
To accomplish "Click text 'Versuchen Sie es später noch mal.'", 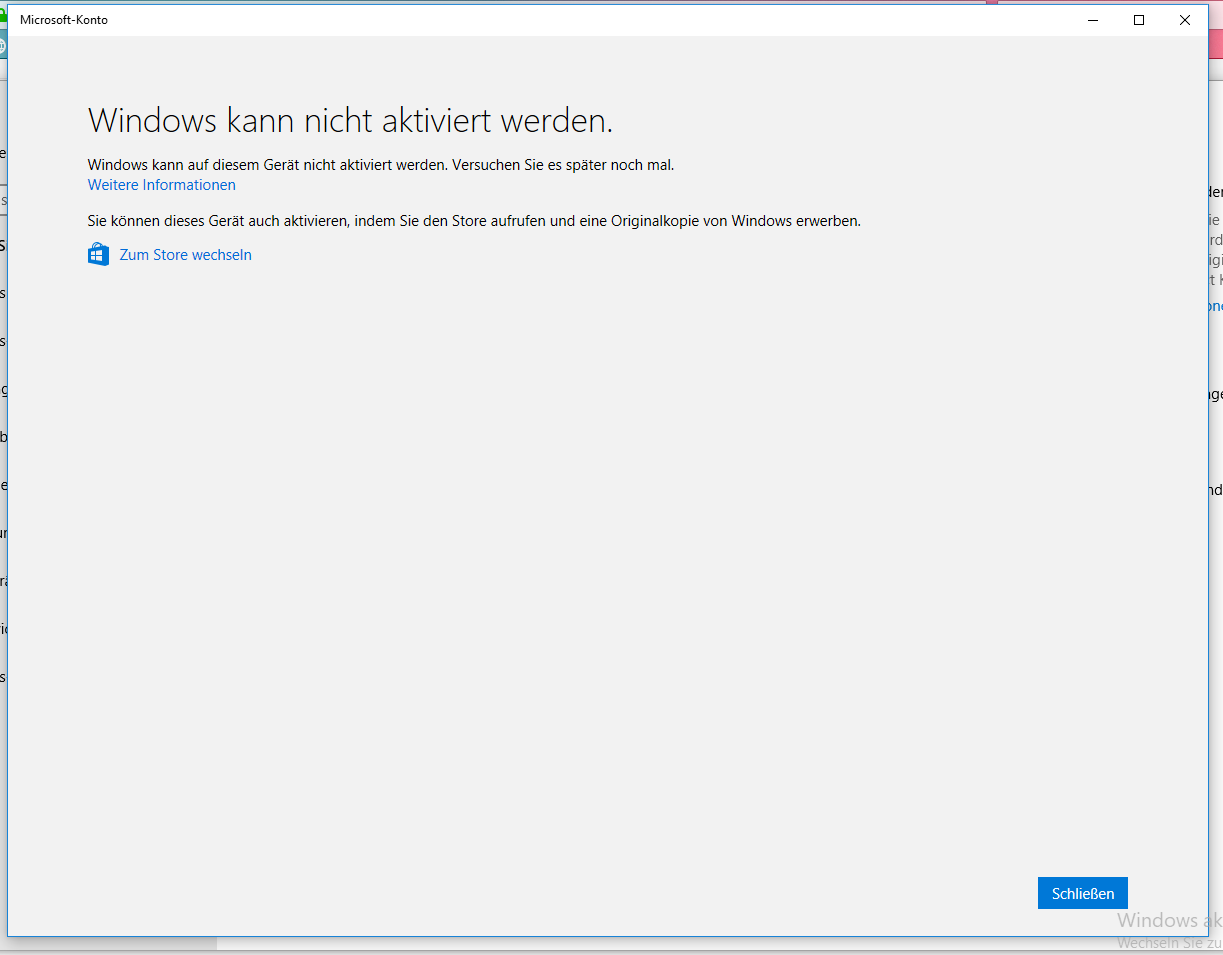I will pyautogui.click(x=563, y=165).
